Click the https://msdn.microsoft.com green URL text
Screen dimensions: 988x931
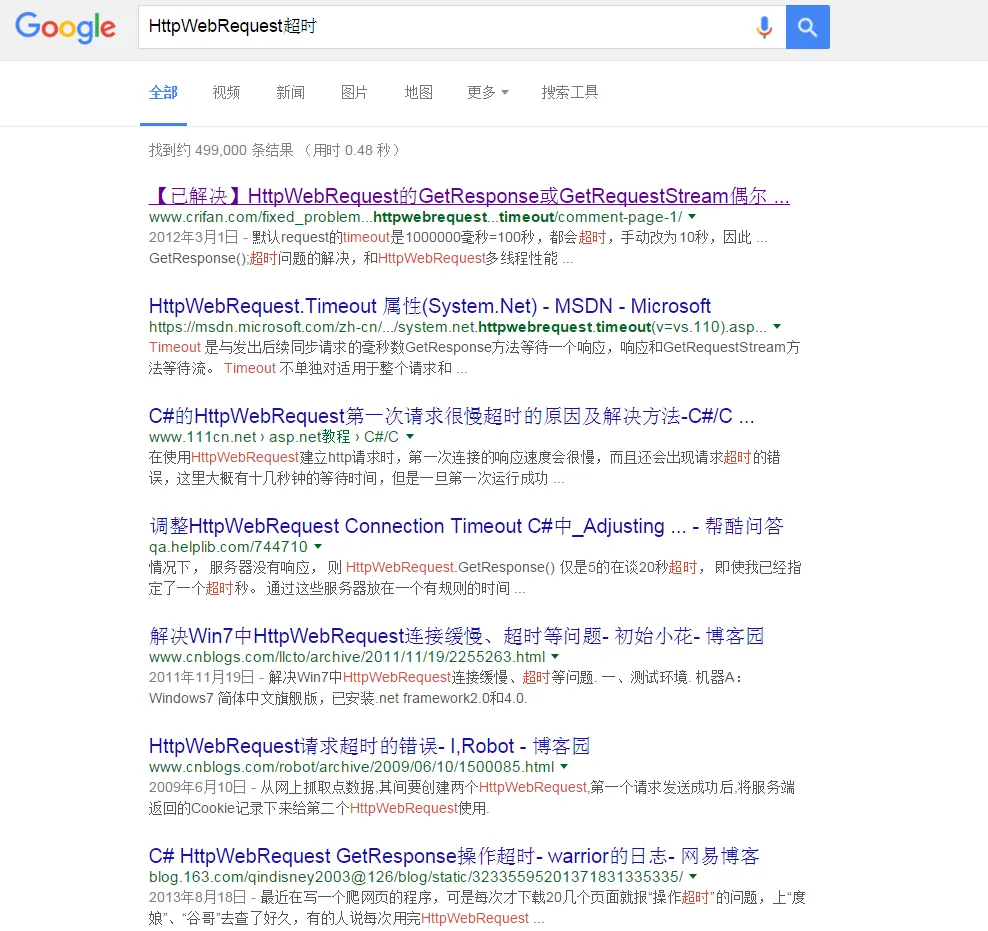point(458,327)
